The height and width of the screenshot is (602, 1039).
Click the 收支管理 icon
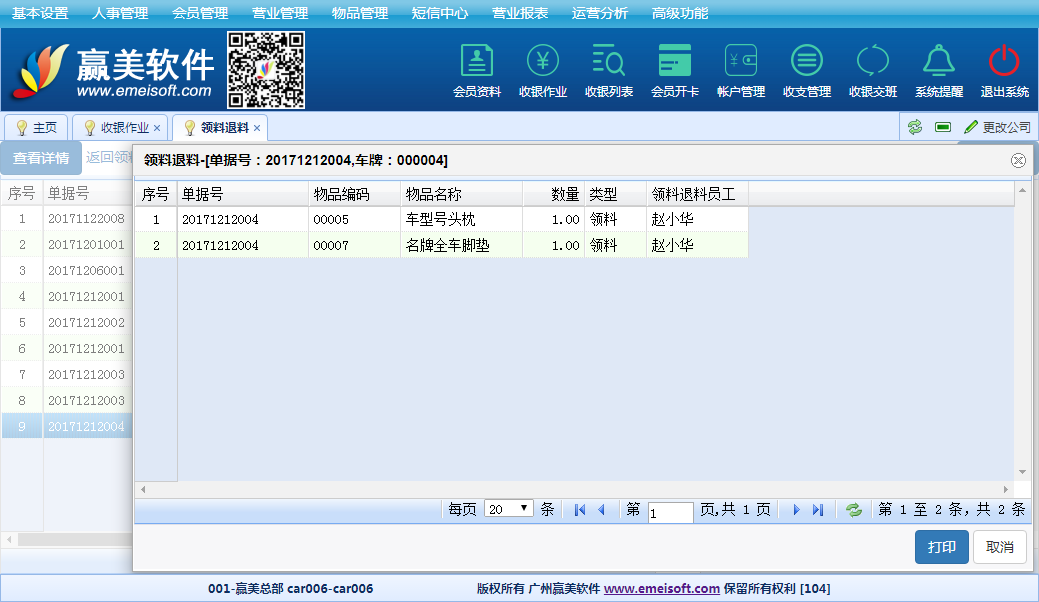[807, 62]
